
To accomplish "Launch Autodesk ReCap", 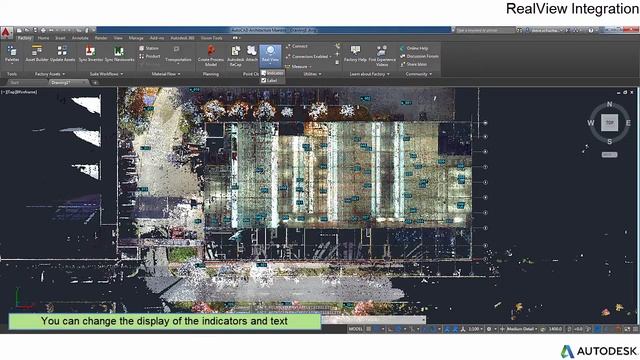I will 236,55.
